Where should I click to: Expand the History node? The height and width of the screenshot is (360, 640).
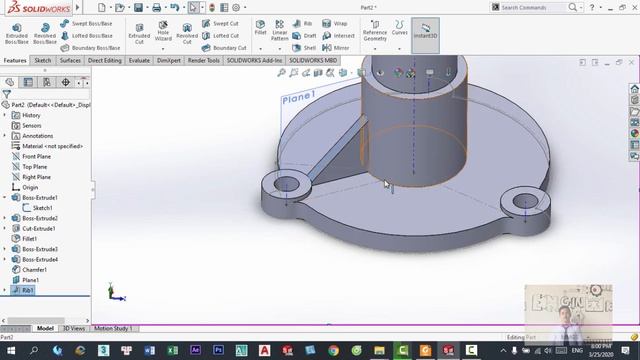5,116
